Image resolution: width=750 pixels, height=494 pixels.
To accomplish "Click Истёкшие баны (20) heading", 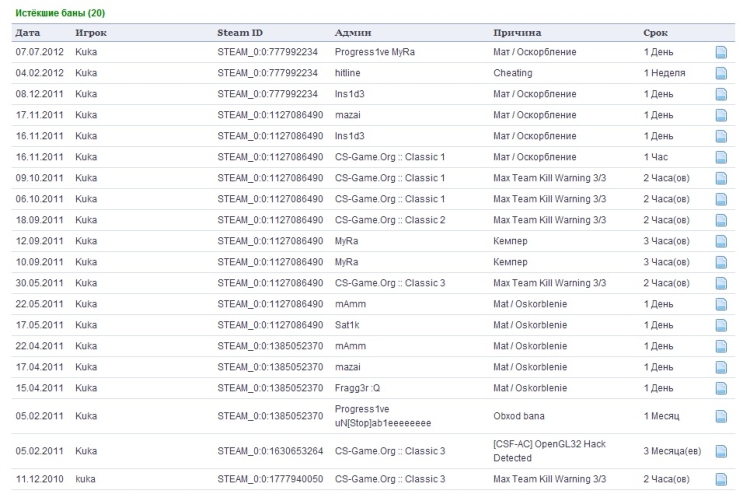I will pos(60,13).
